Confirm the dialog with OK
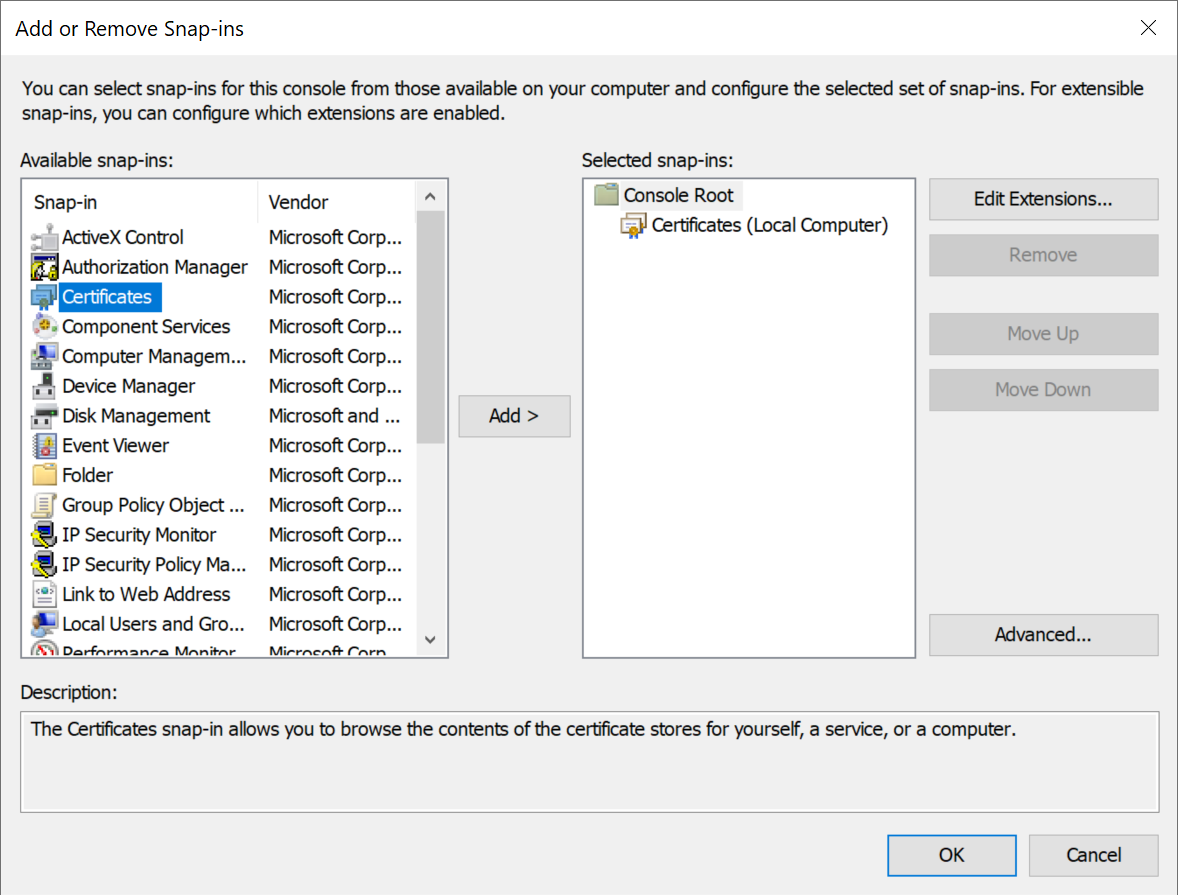 [951, 855]
